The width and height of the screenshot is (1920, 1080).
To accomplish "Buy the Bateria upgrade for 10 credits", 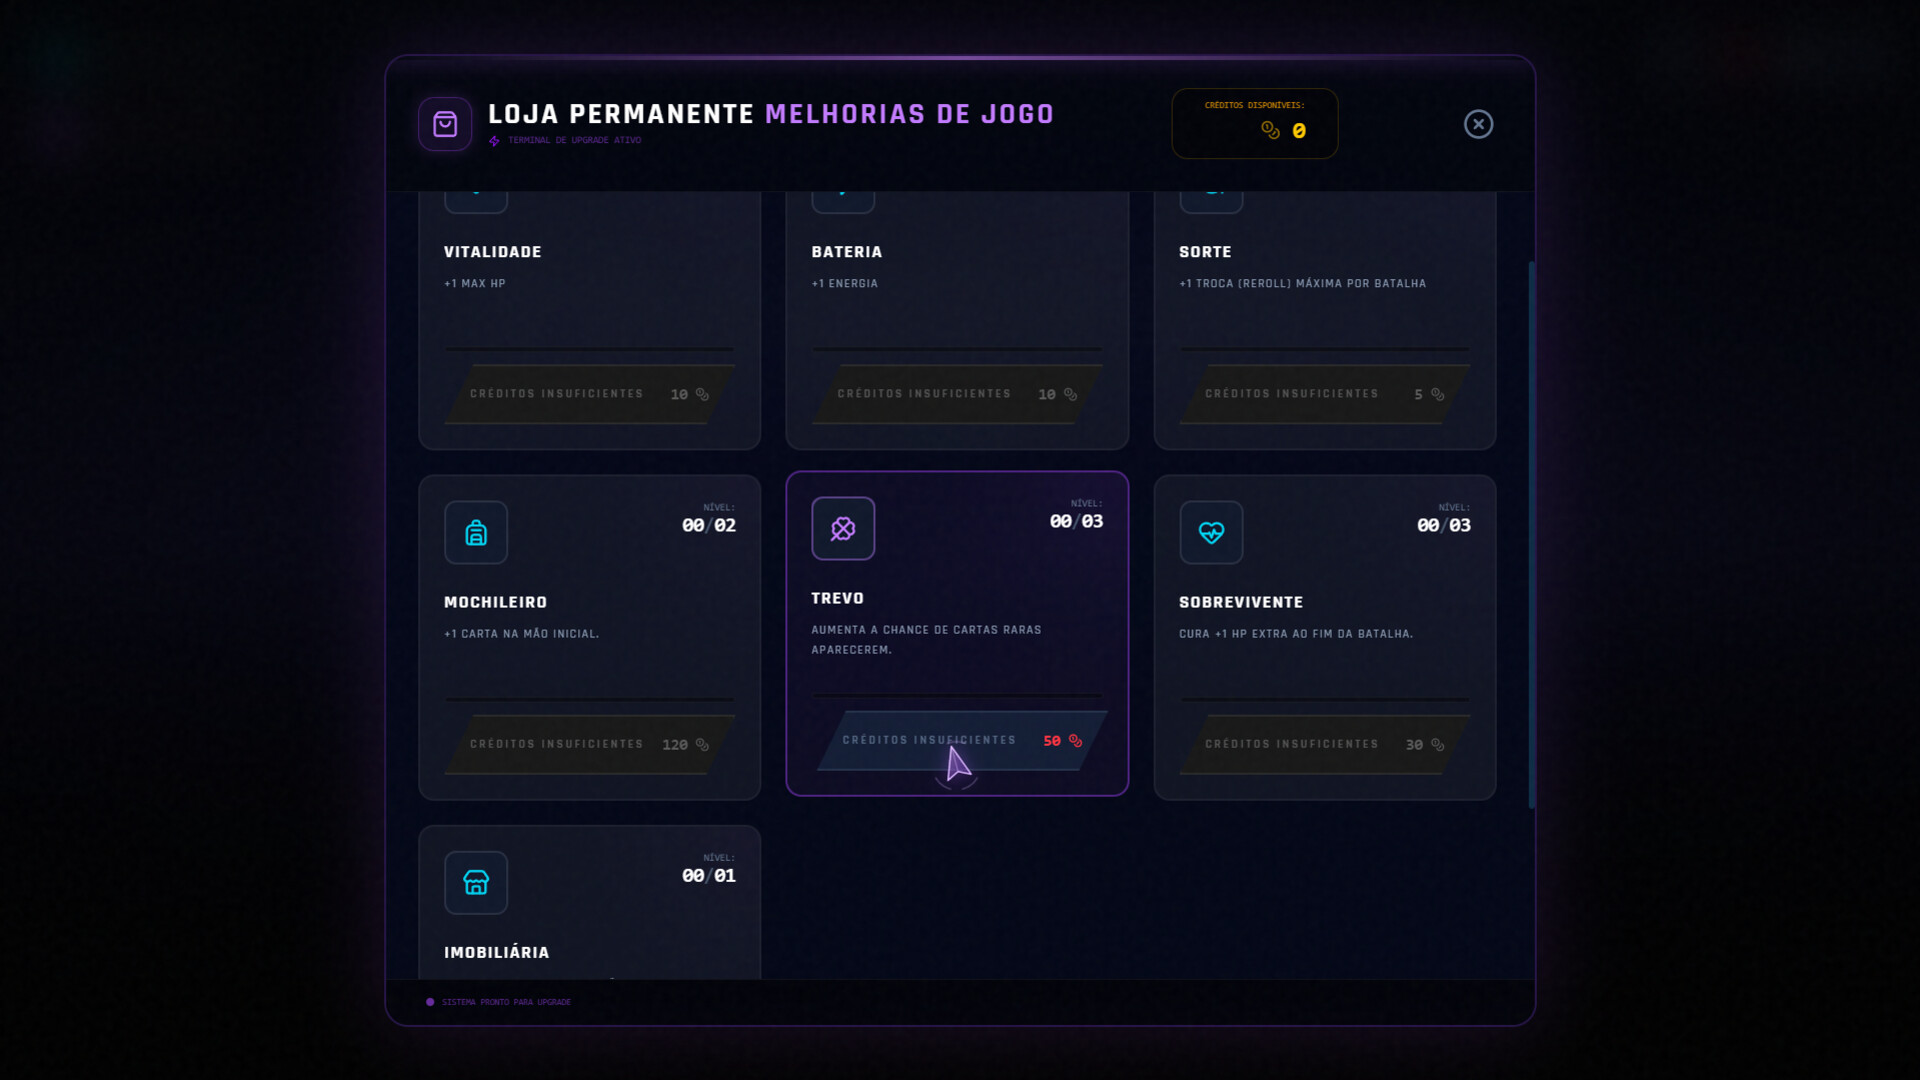I will pyautogui.click(x=957, y=394).
